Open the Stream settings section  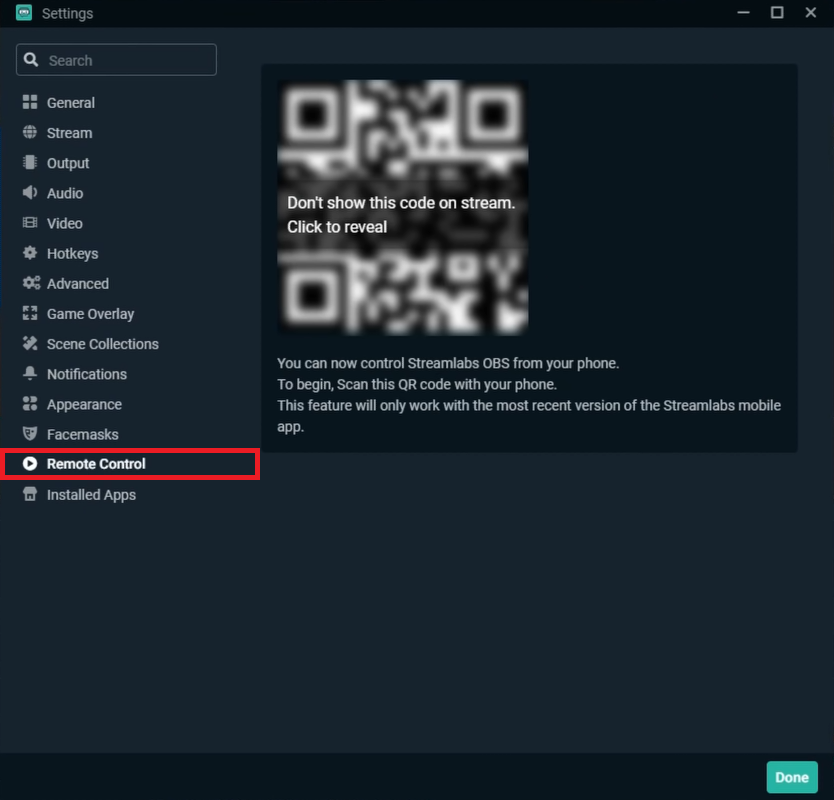70,133
